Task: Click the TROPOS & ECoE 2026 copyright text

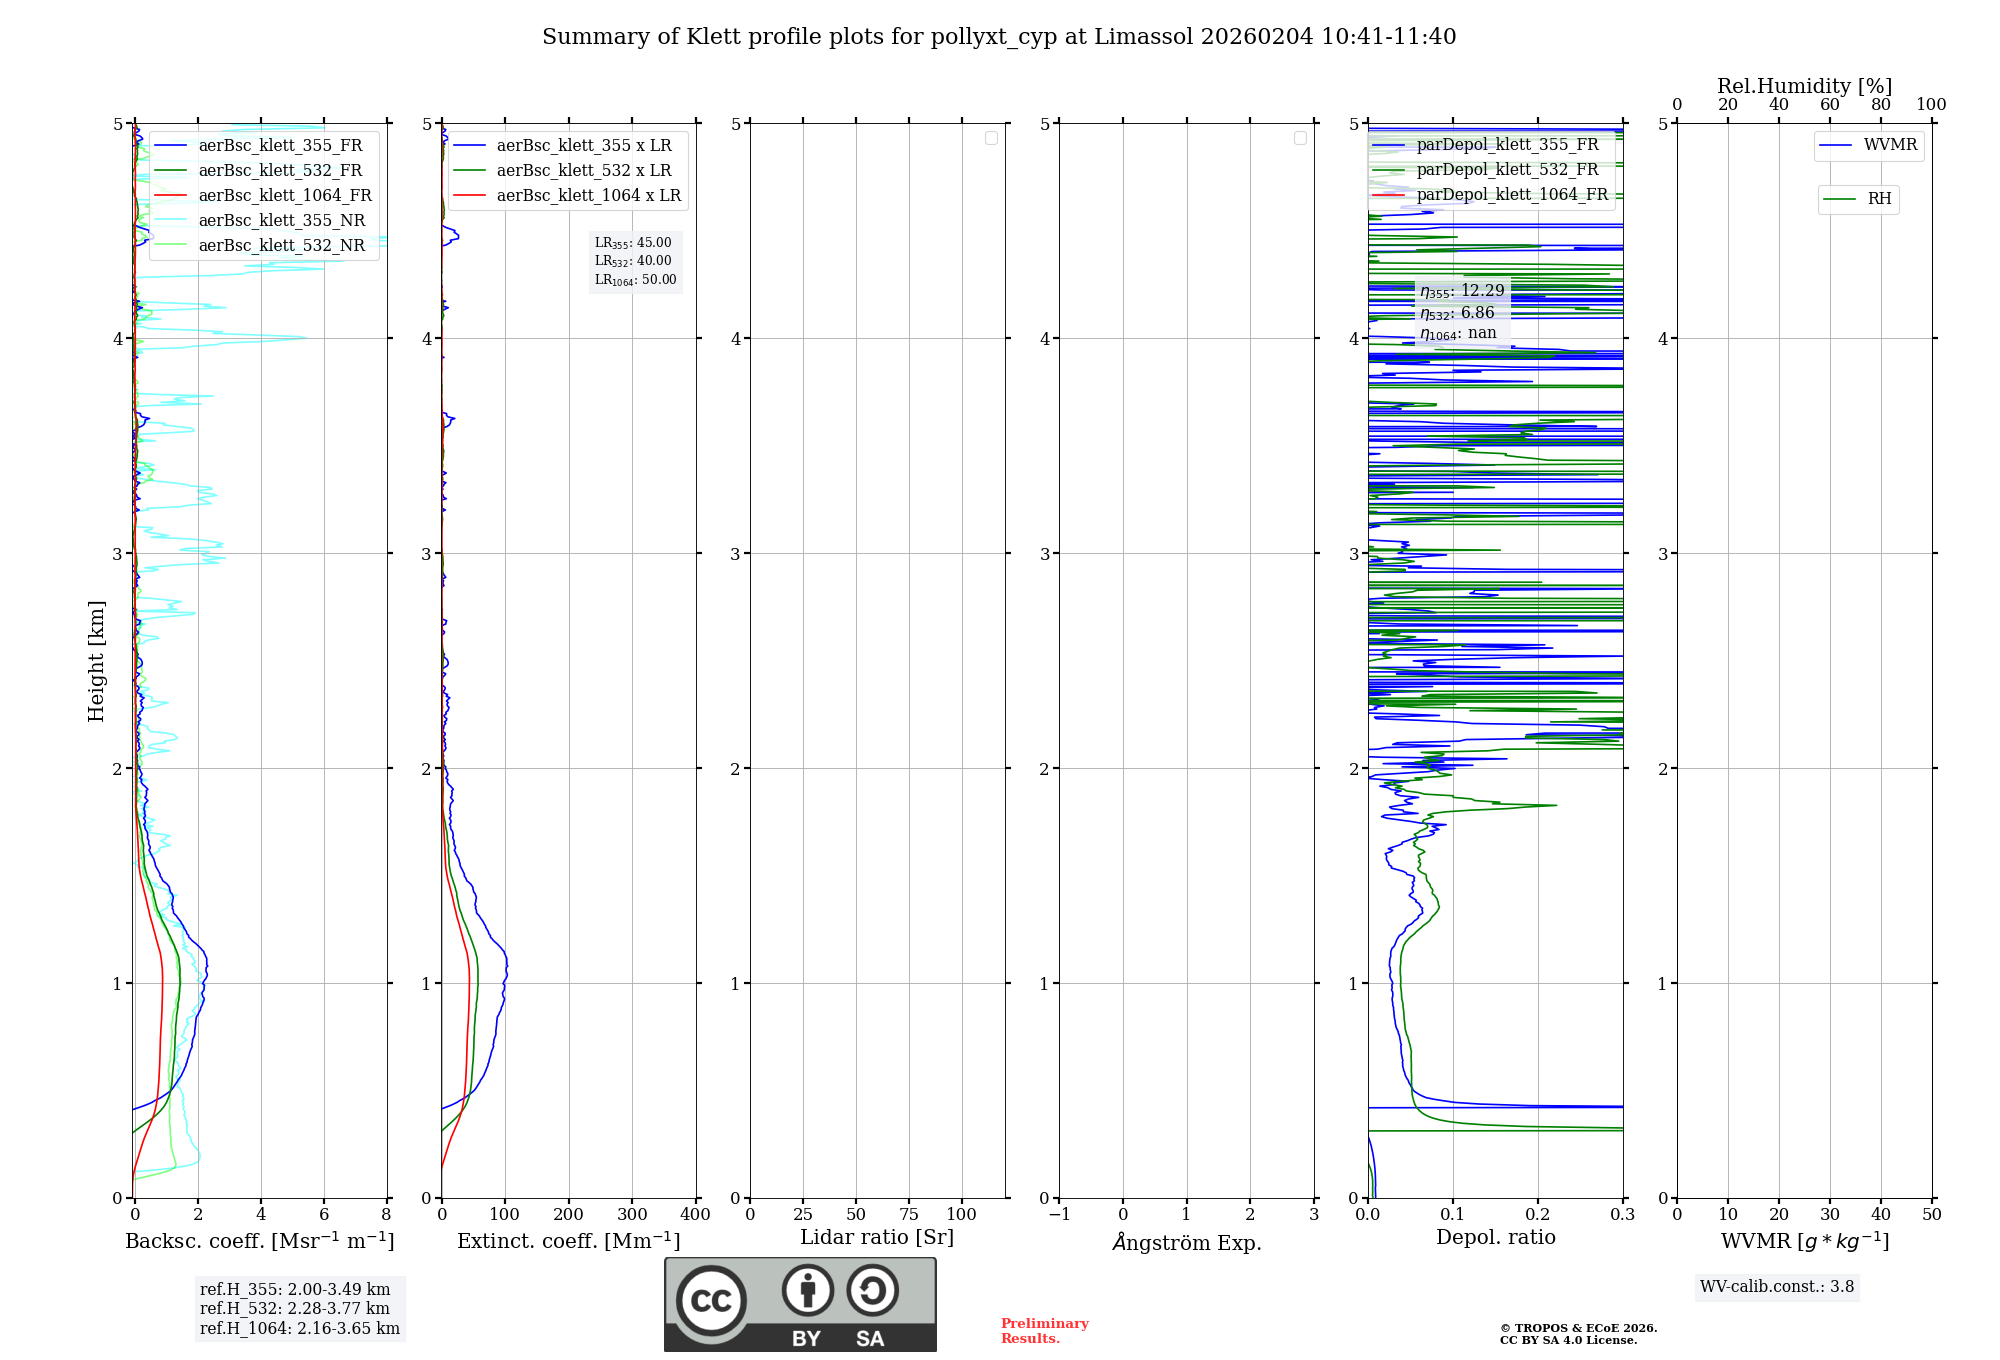Action: coord(1579,1328)
